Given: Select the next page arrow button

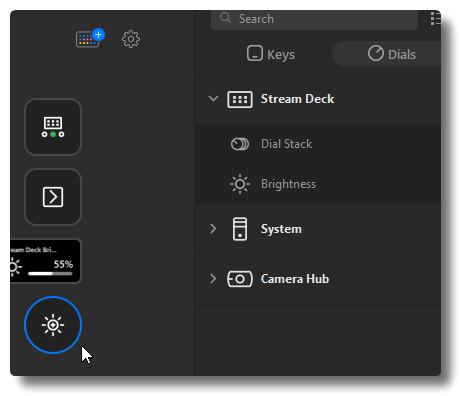Looking at the screenshot, I should pyautogui.click(x=53, y=197).
